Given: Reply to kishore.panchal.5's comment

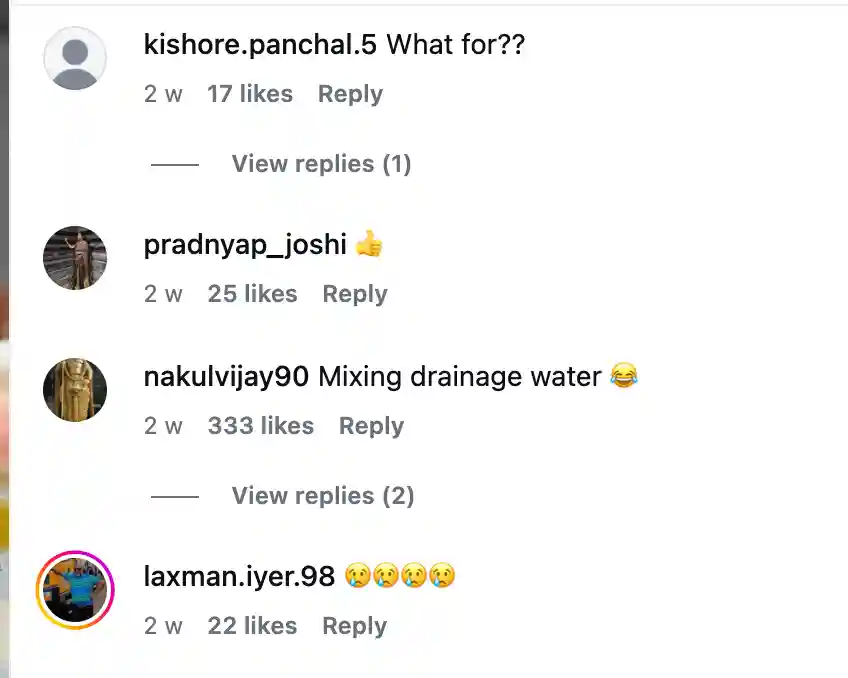Looking at the screenshot, I should pos(350,94).
